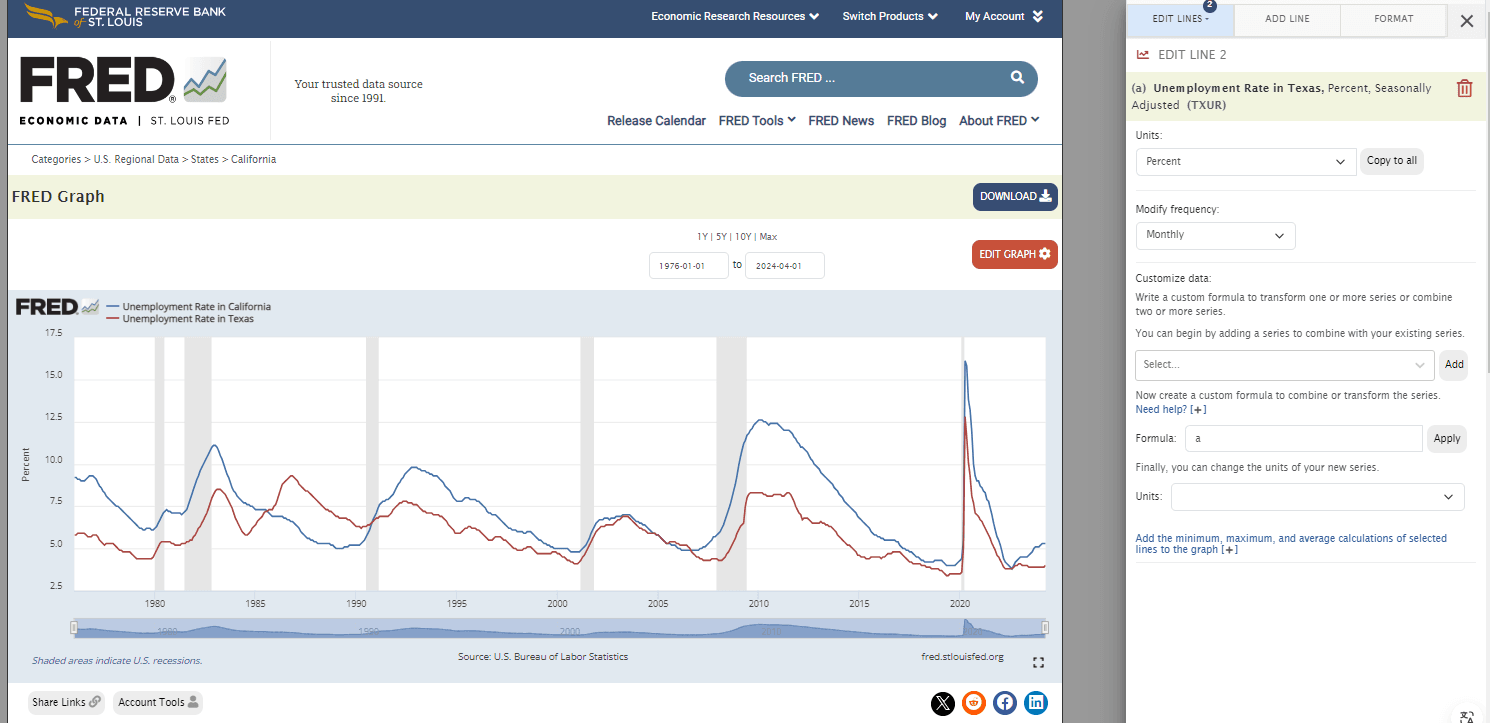The height and width of the screenshot is (723, 1490).
Task: Share graph on X (Twitter)
Action: coord(942,703)
